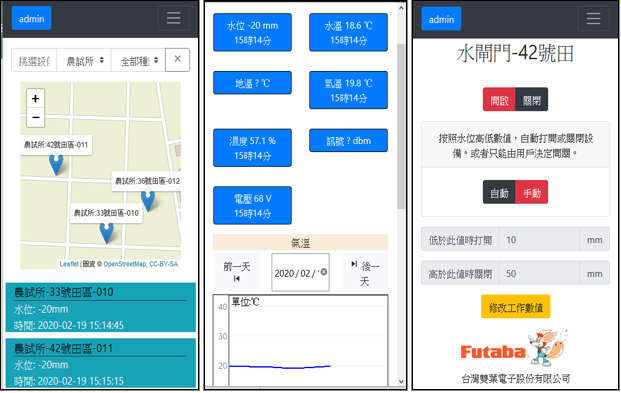Click the 挑選設備 filter input field
621x393 pixels.
tap(34, 60)
